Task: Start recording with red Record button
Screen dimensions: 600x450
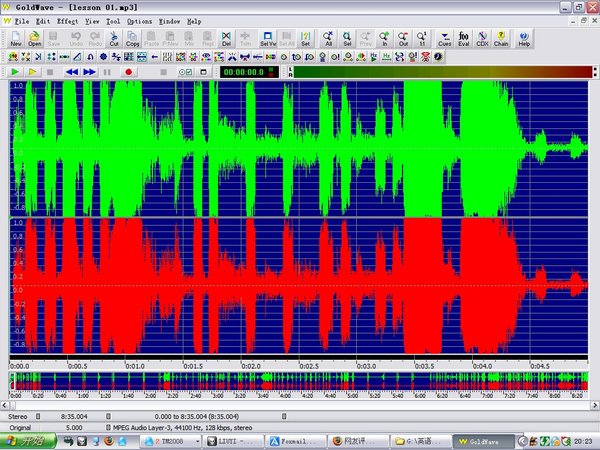Action: click(129, 72)
